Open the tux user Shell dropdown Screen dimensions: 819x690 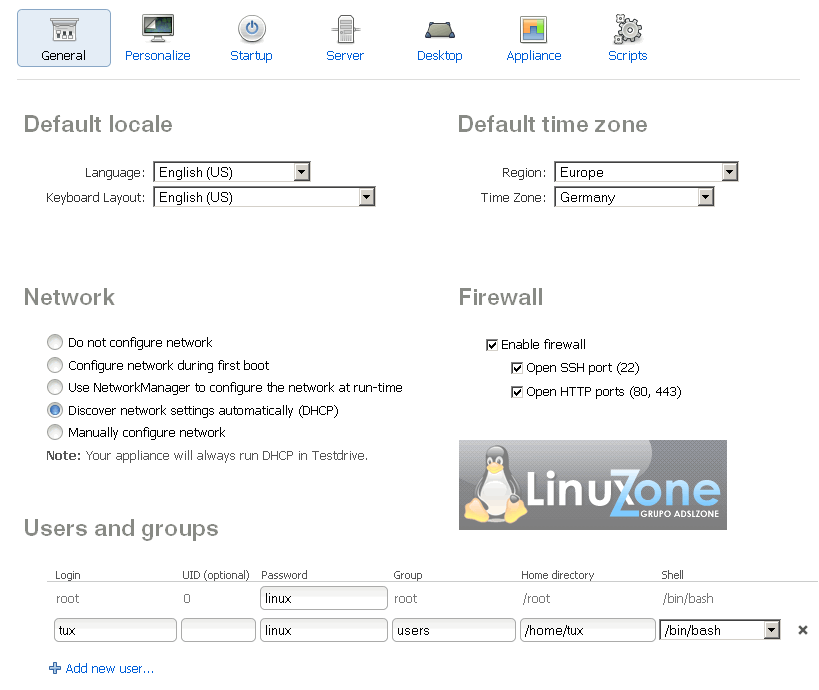coord(720,630)
